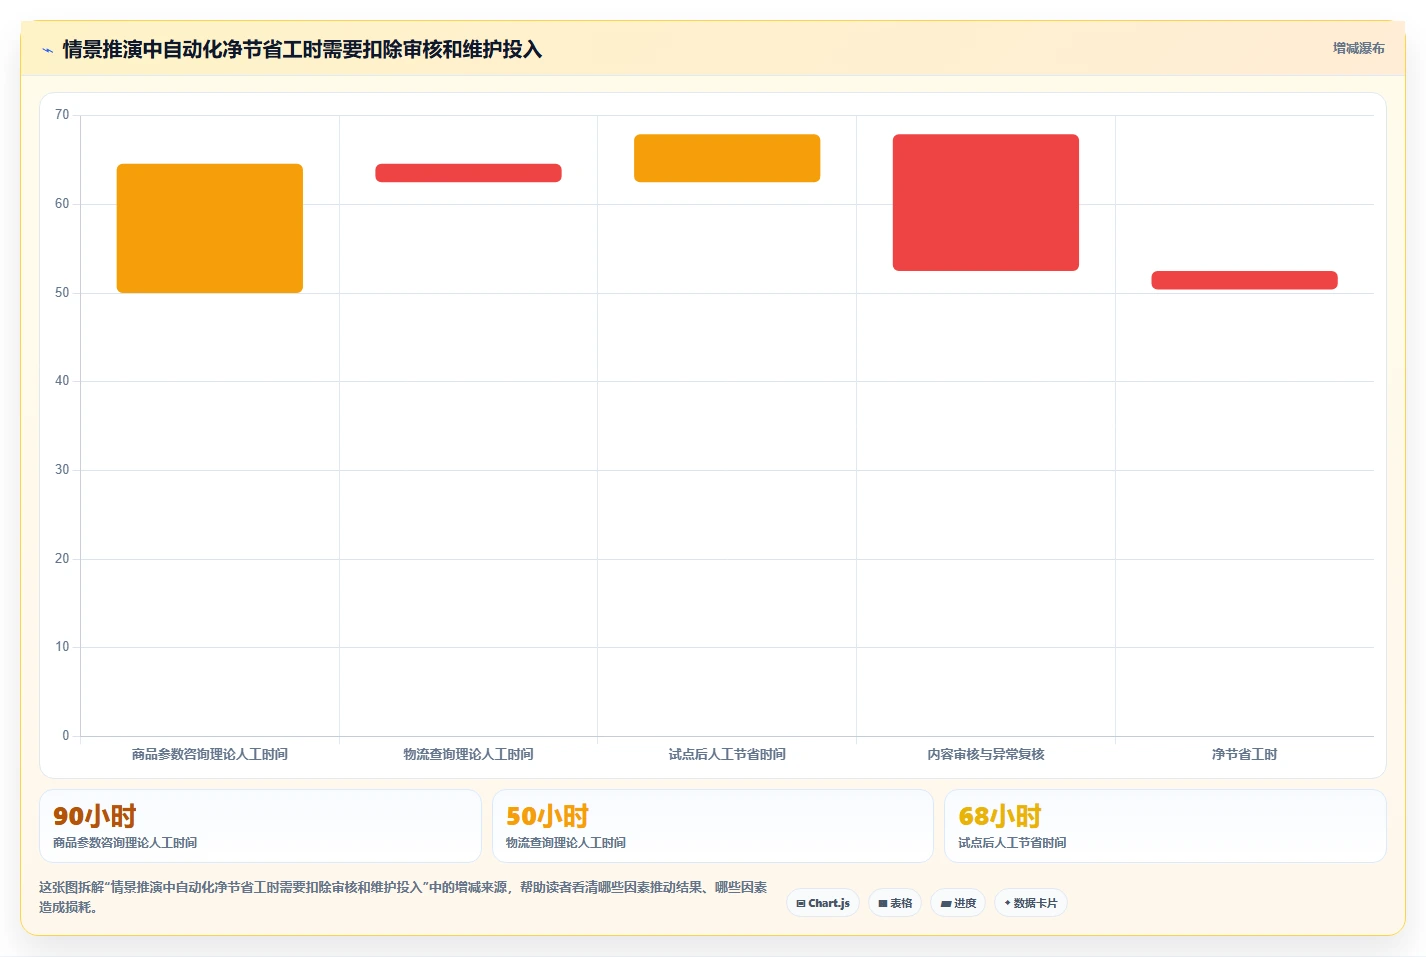
Task: Click the y-axis value 40
Action: 62,381
